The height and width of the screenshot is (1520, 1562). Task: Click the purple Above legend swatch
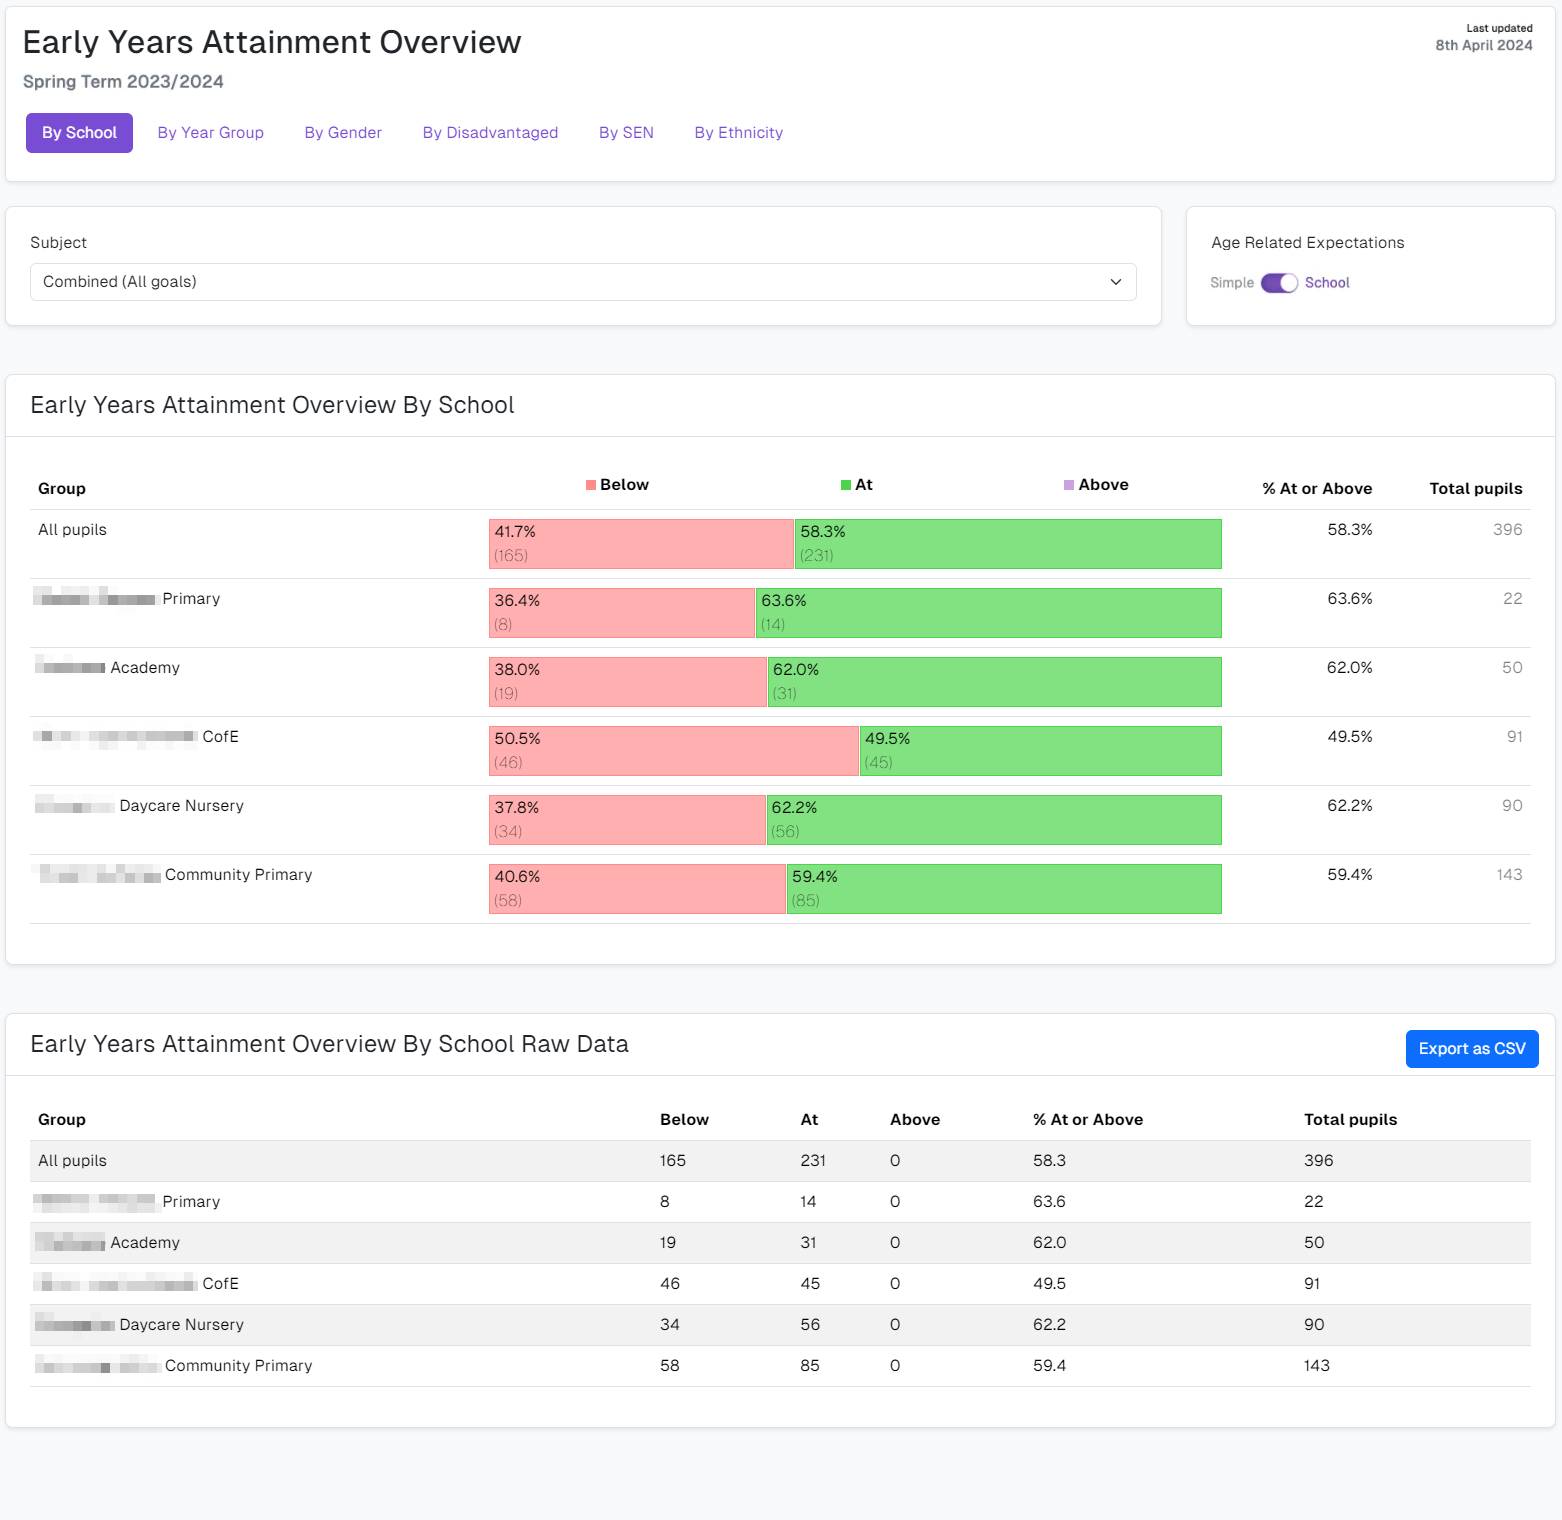(1069, 485)
